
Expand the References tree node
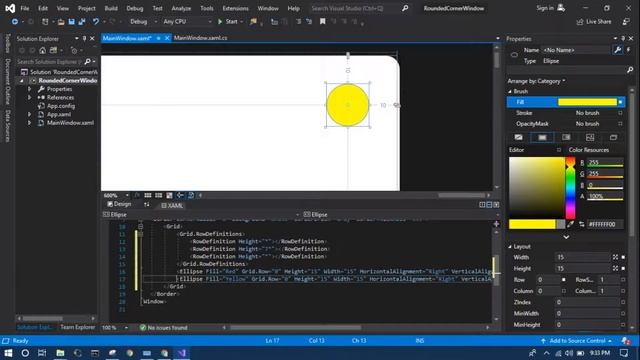point(29,98)
